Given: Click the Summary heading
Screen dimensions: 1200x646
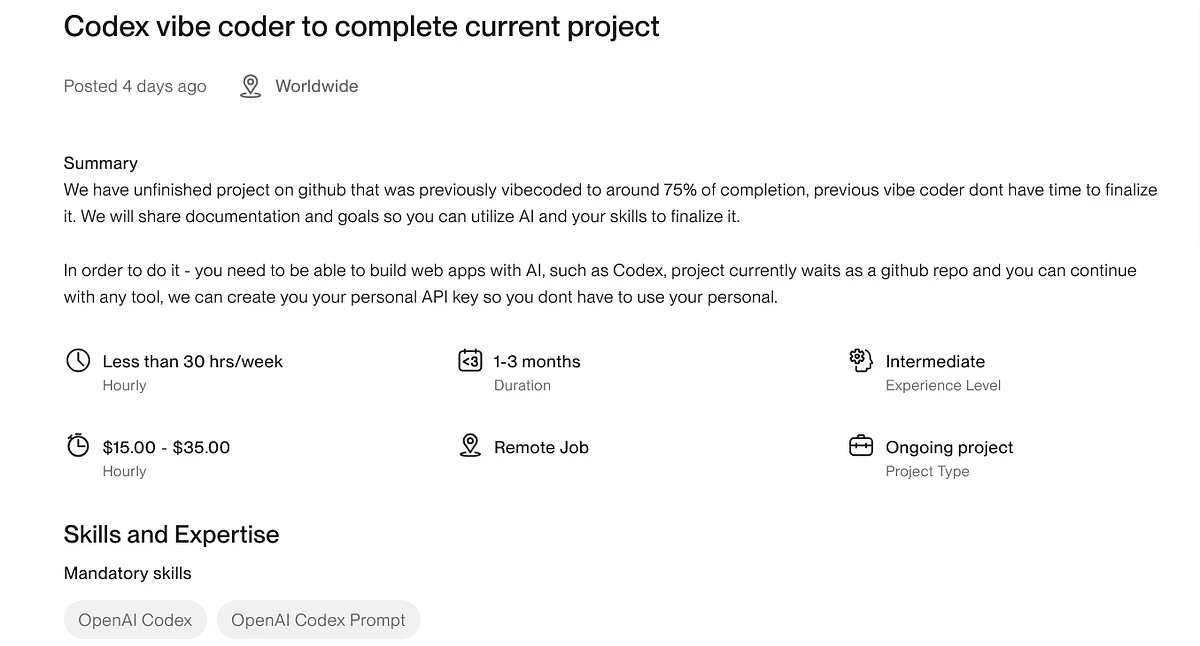Looking at the screenshot, I should 101,163.
